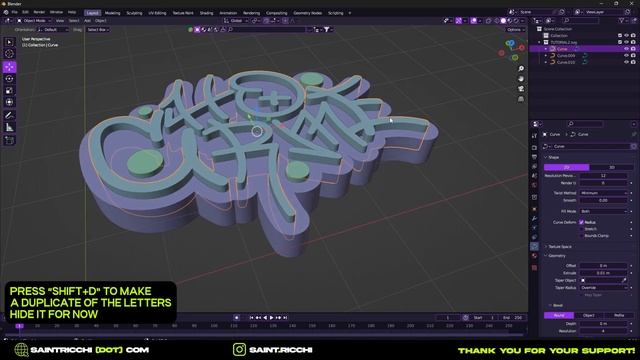Toggle the Radius checkbox under Curve Deform

pos(581,222)
